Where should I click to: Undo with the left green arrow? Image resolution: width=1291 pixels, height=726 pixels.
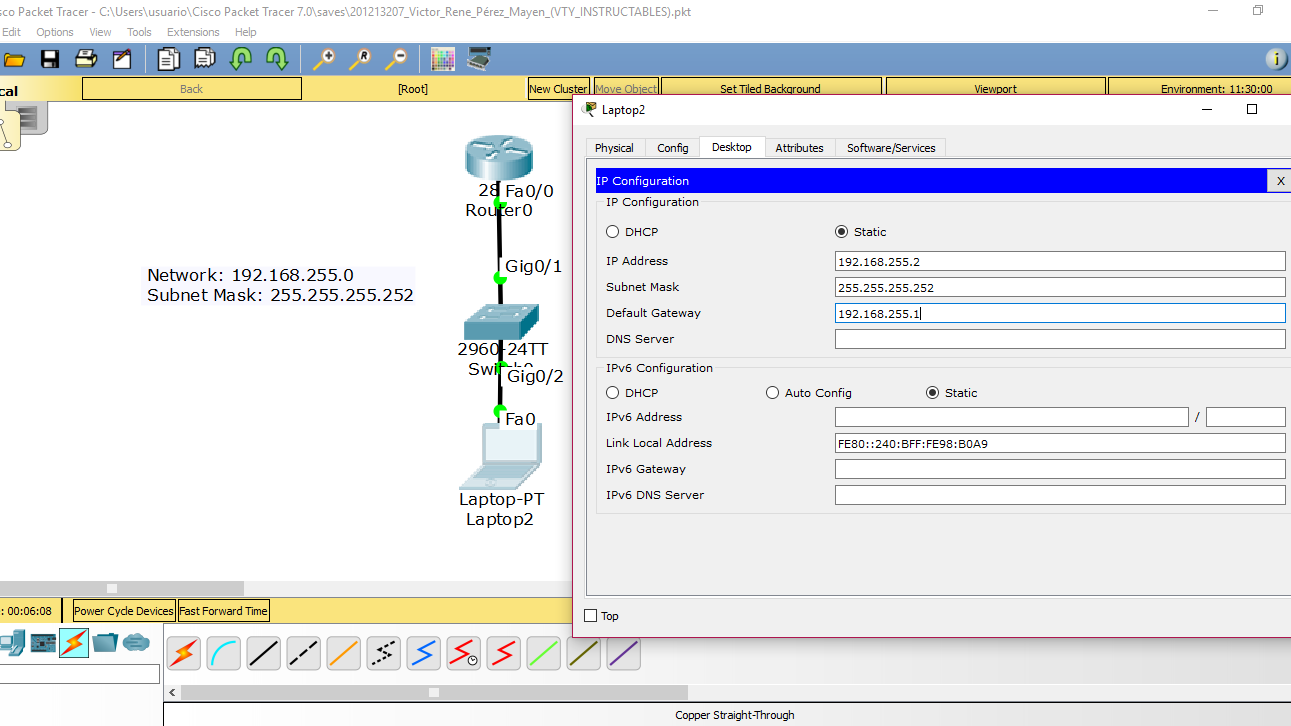pos(241,59)
